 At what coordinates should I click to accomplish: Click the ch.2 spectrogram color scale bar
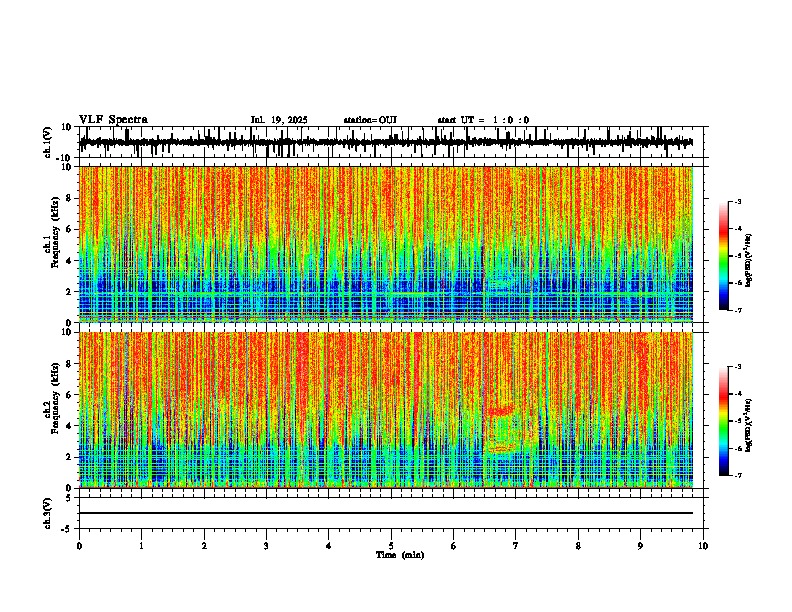[x=724, y=421]
